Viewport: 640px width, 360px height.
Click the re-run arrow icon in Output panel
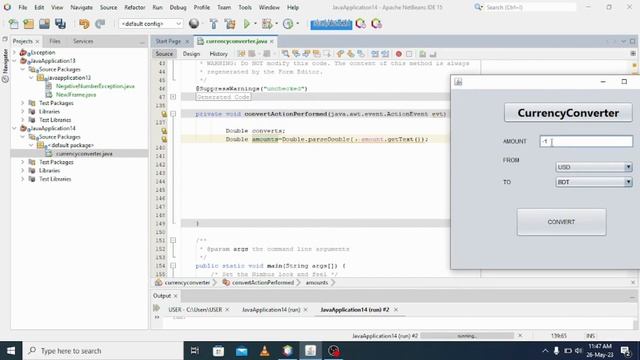click(156, 308)
